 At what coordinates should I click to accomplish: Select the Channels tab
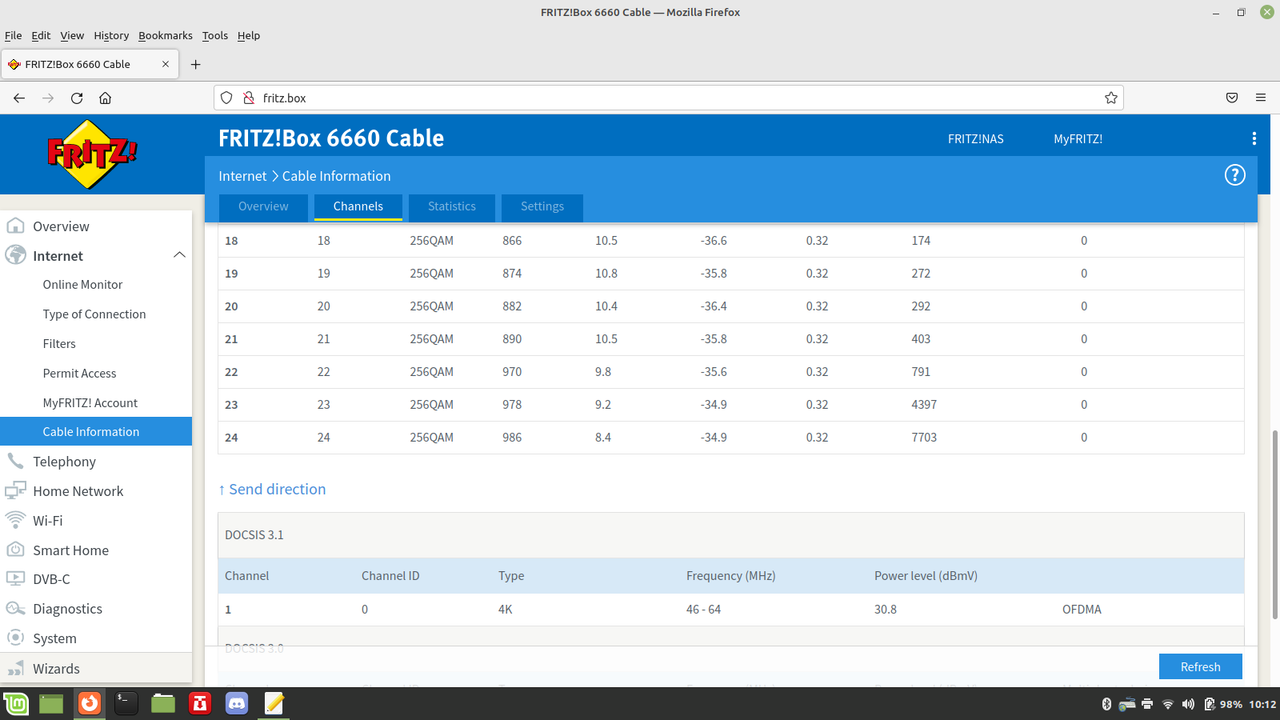pyautogui.click(x=358, y=207)
